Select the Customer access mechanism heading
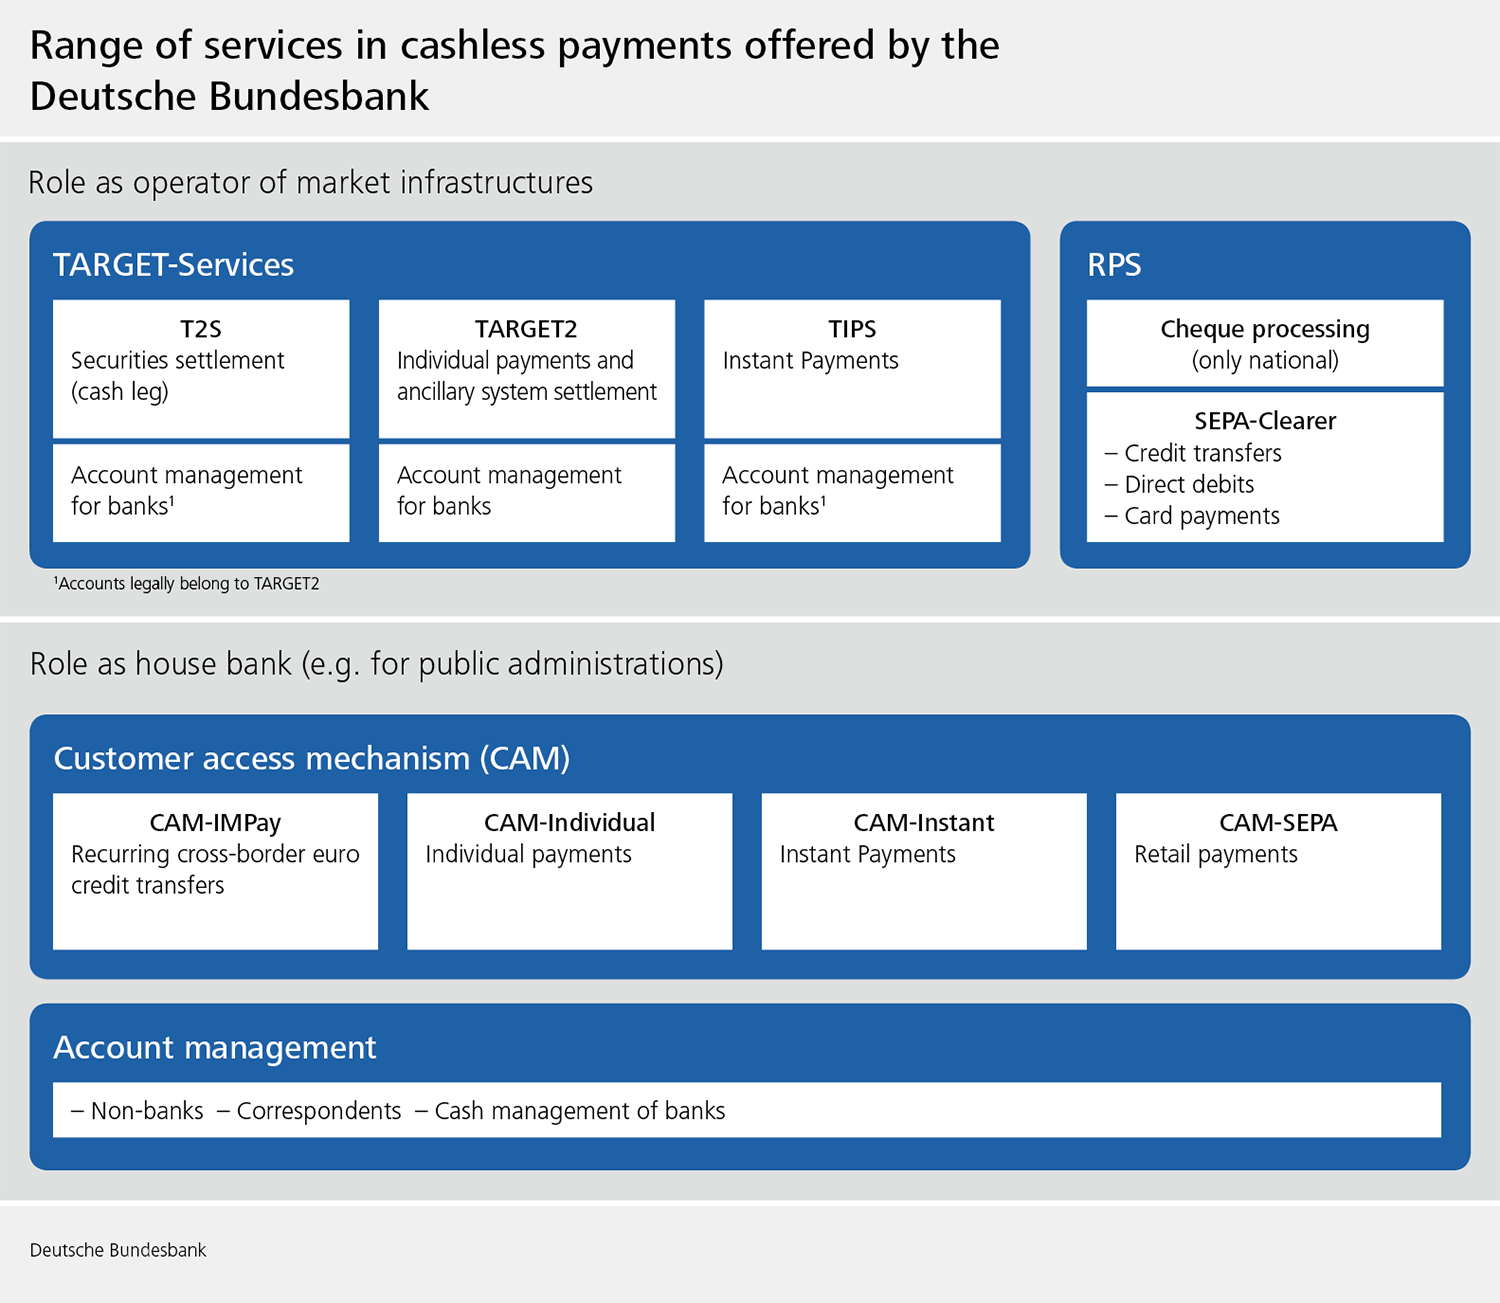This screenshot has height=1303, width=1500. click(311, 758)
